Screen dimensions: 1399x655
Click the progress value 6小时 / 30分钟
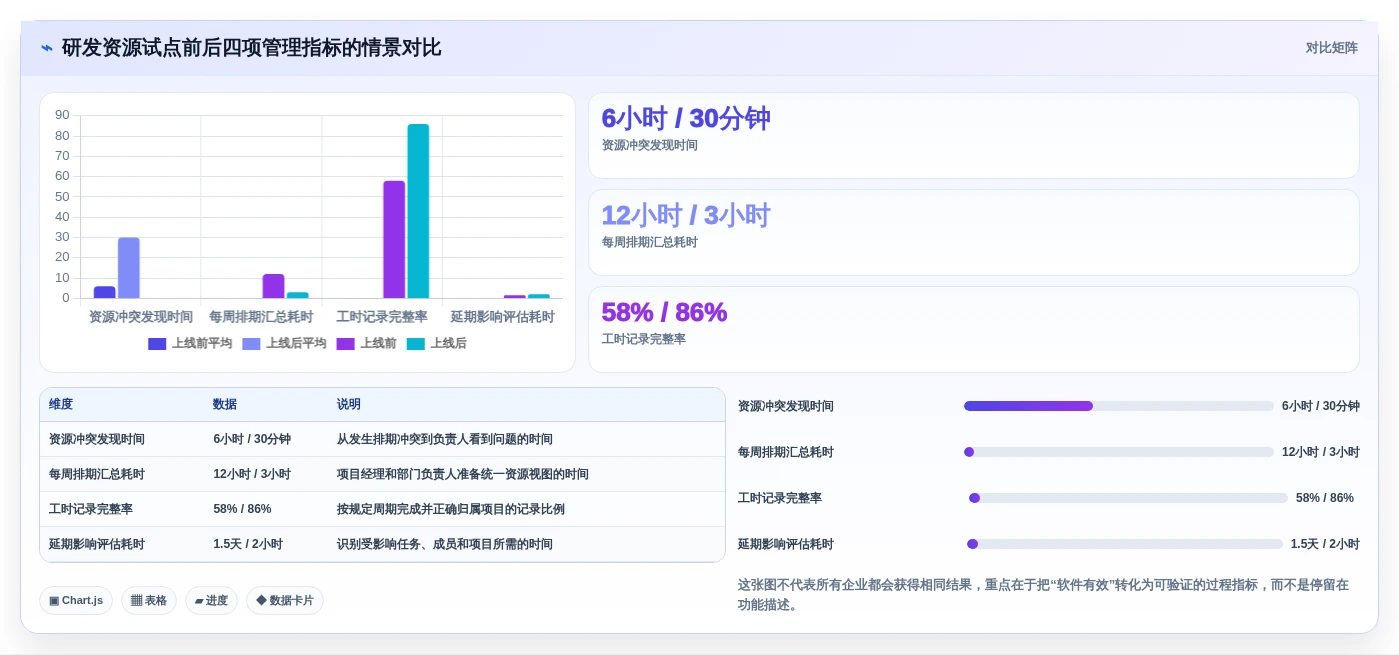(x=1321, y=406)
